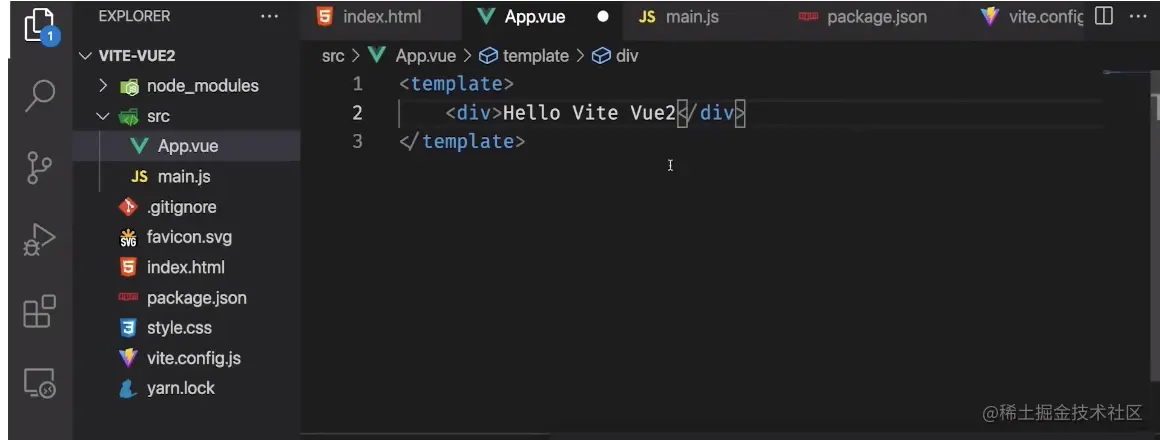Switch to the main.js tab
Screen dimensions: 1160x440
coord(691,17)
